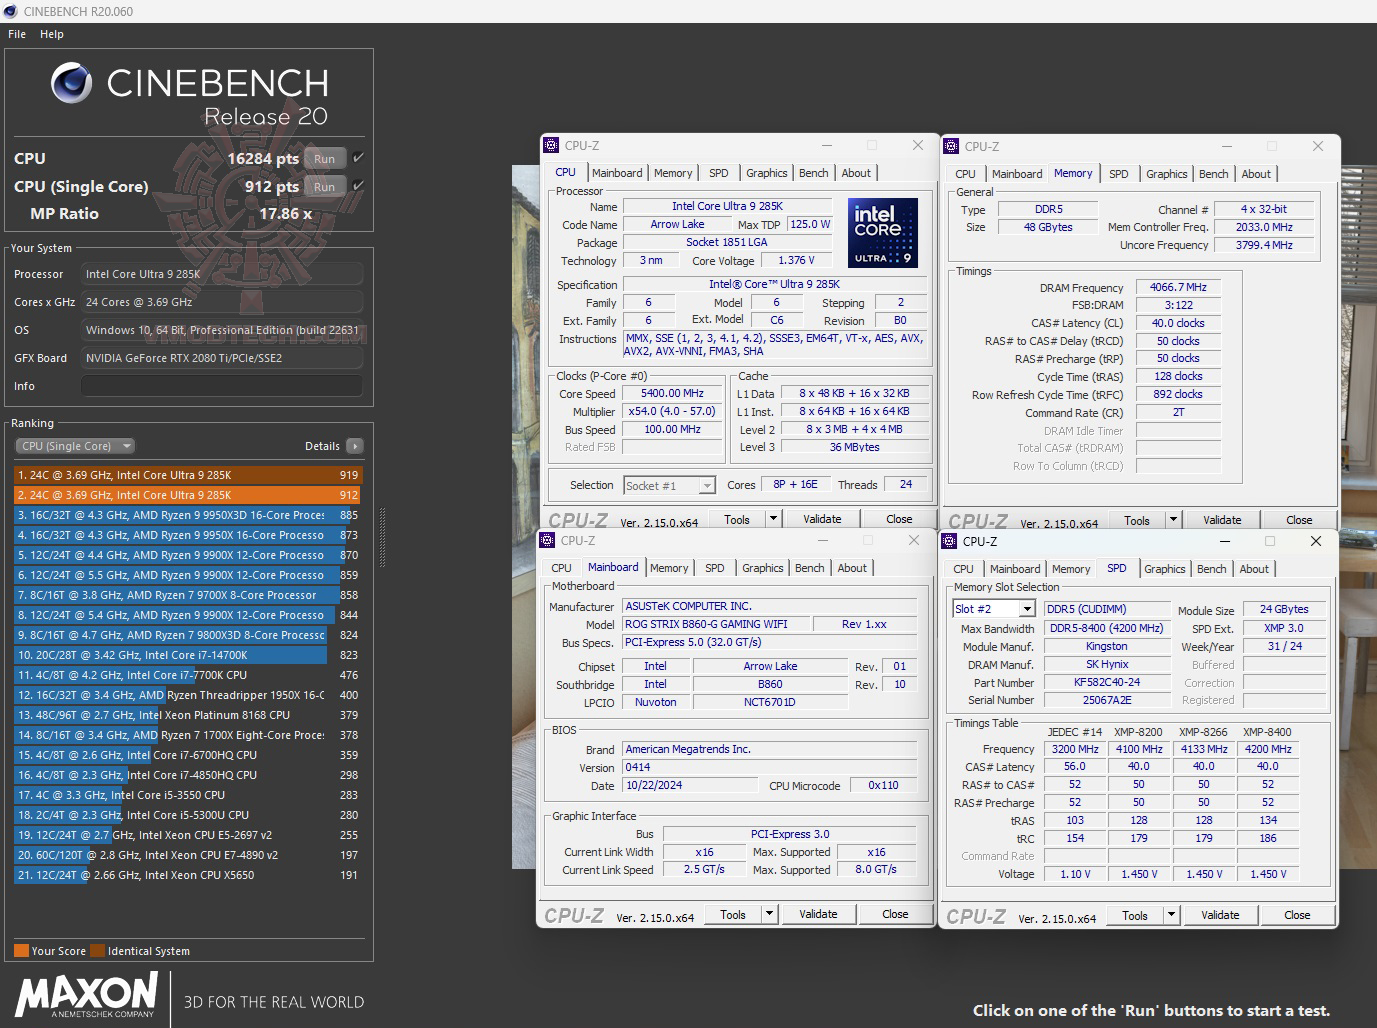Screen dimensions: 1377x1028
Task: Click the GFX Board field in Your System
Action: [x=222, y=358]
